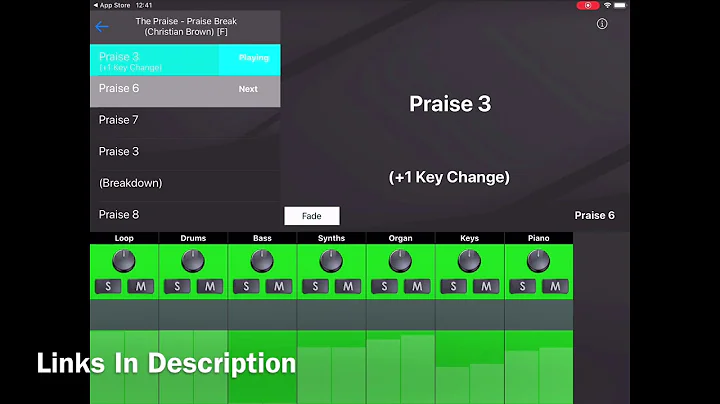Solo the Bass track

click(x=246, y=286)
